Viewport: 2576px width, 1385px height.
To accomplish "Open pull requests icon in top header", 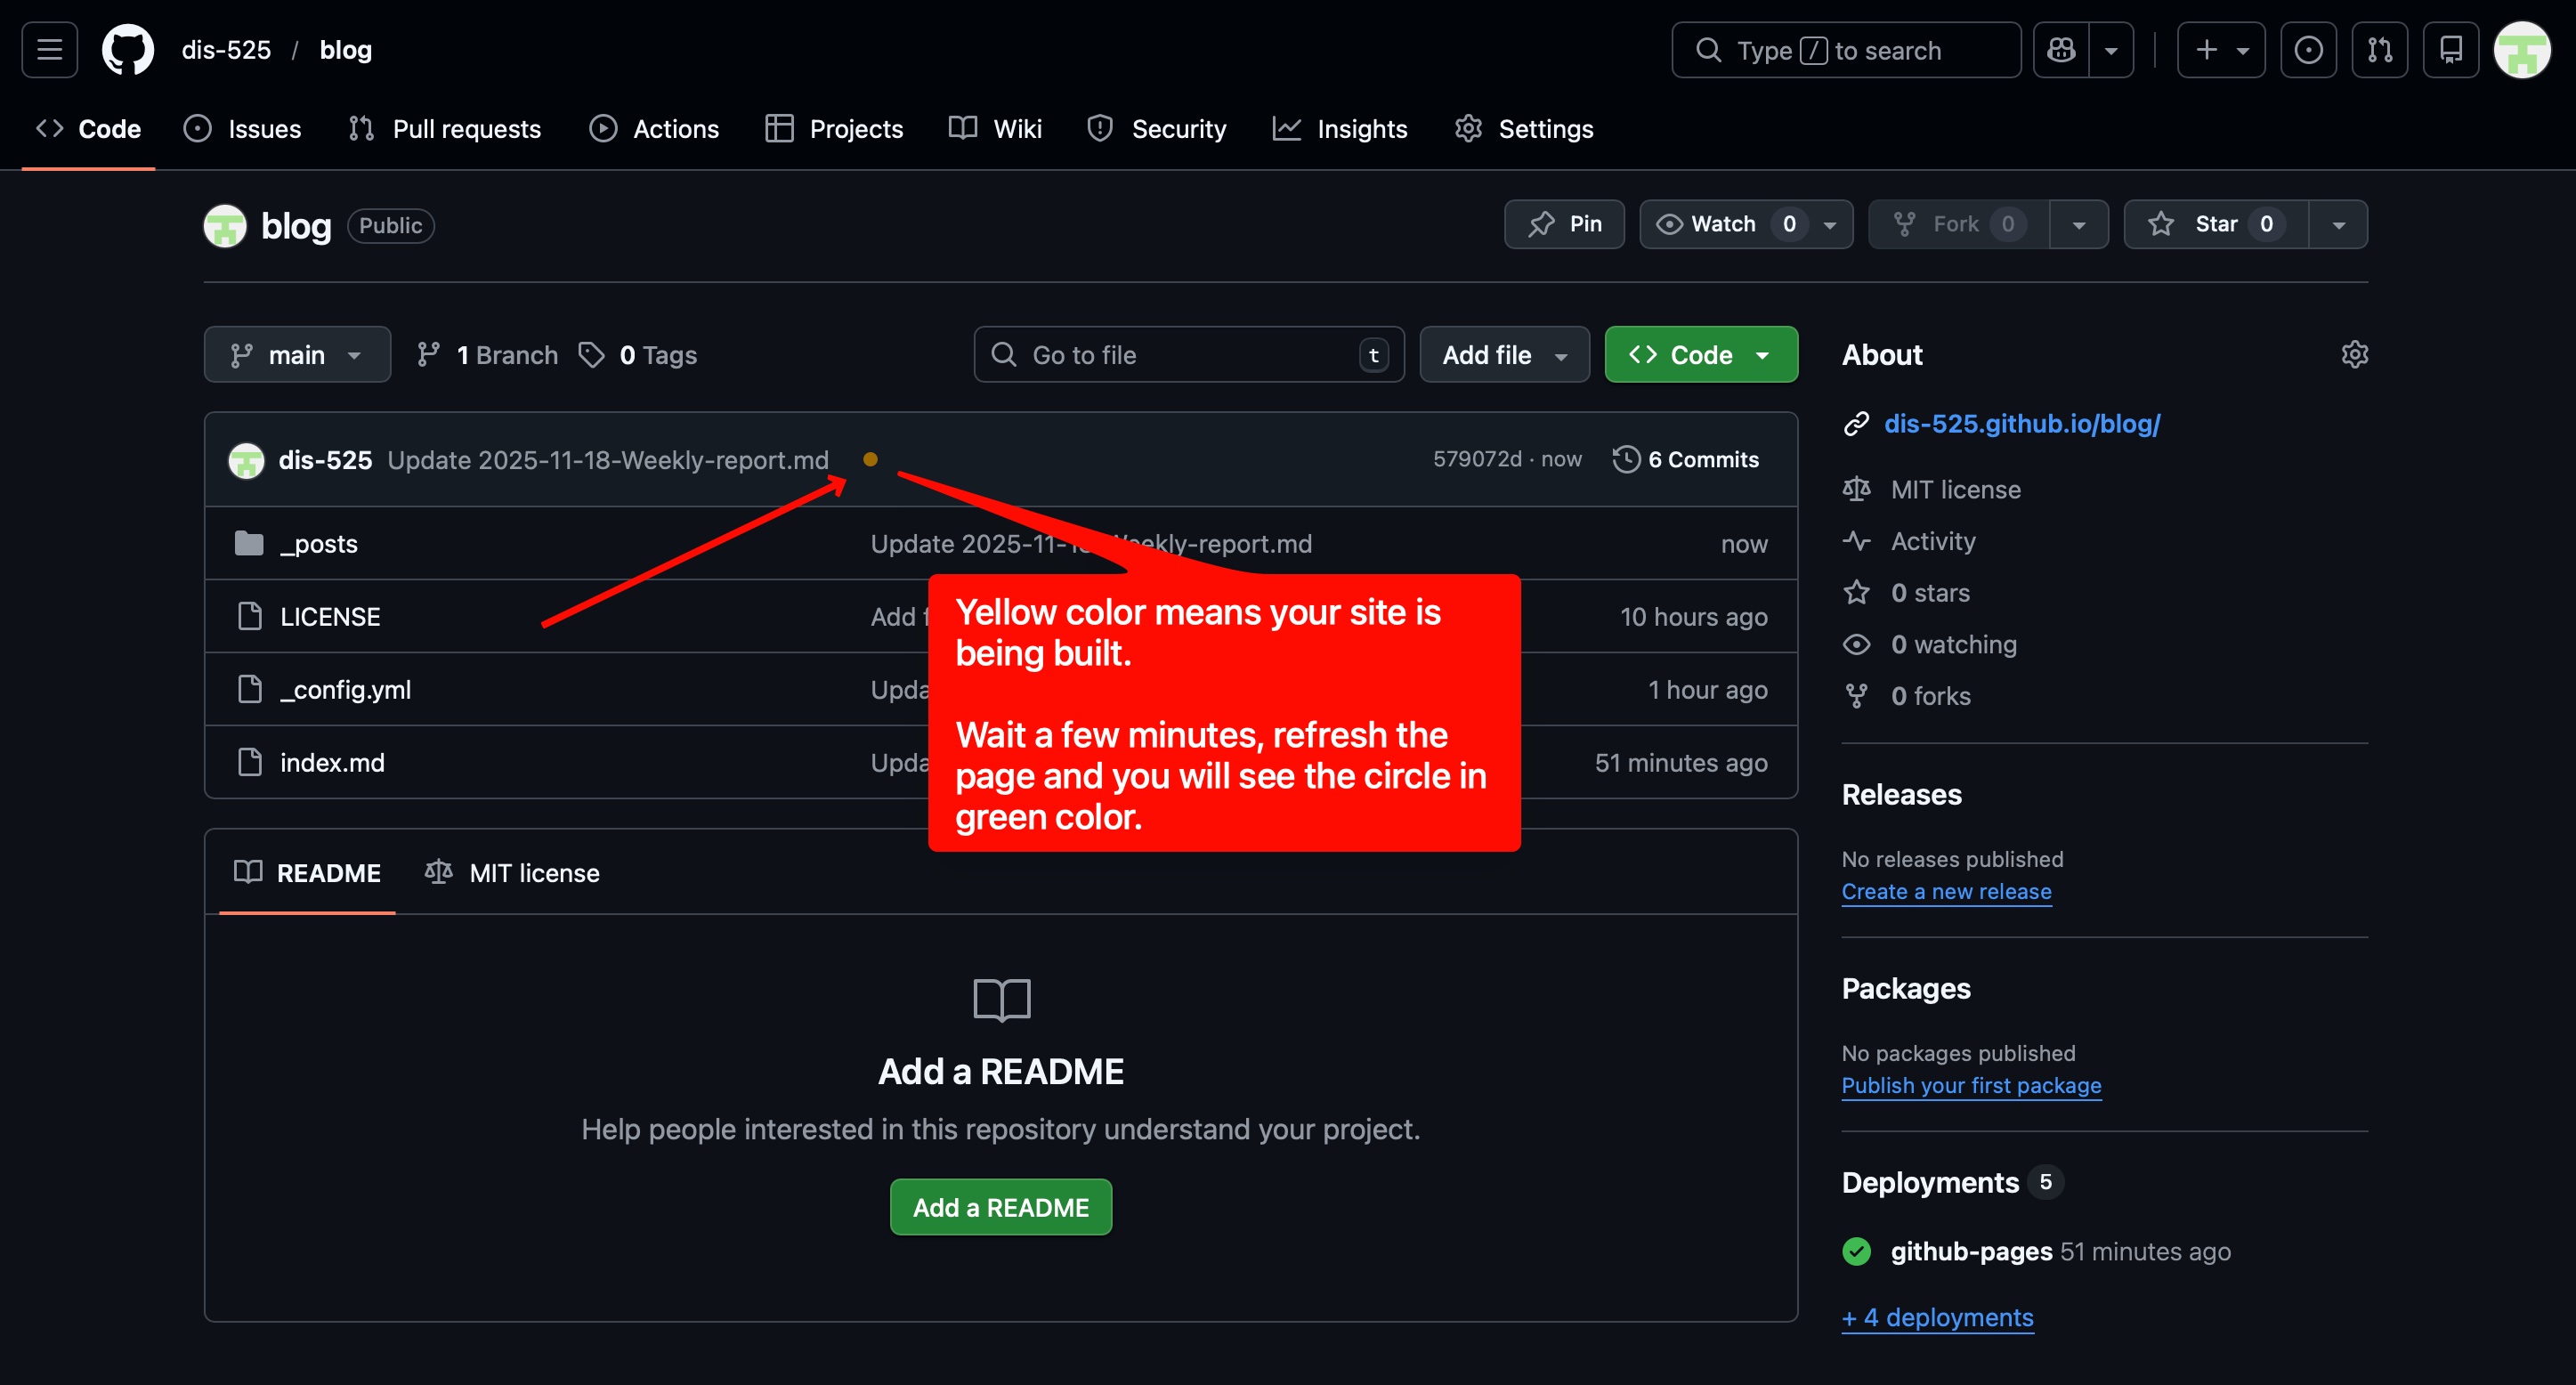I will pos(2379,50).
